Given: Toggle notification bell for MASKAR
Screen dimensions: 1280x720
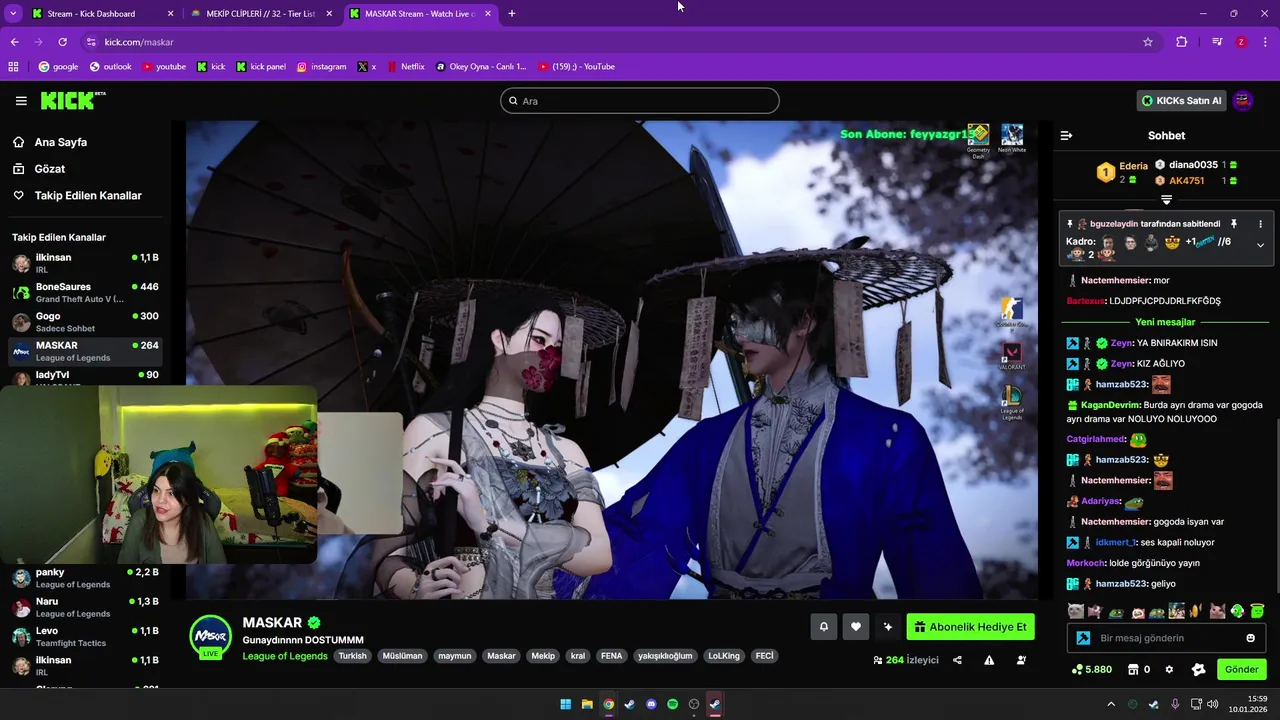Looking at the screenshot, I should tap(824, 627).
